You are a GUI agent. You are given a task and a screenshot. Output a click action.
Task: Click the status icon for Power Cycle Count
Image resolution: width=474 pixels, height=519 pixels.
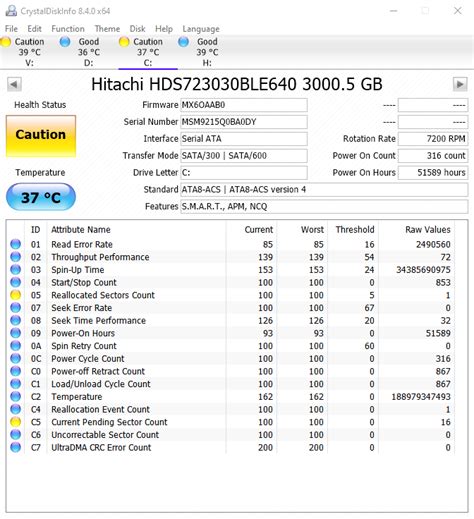tap(15, 358)
